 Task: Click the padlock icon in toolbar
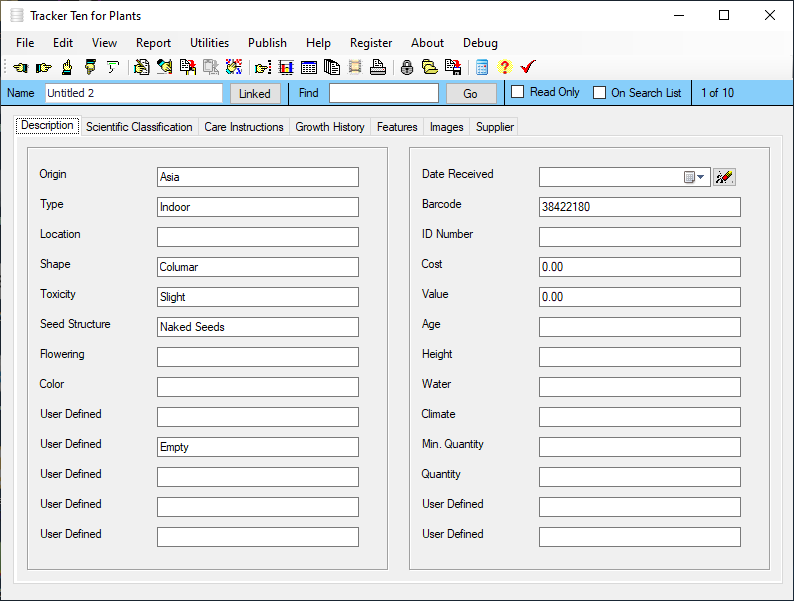click(x=407, y=68)
